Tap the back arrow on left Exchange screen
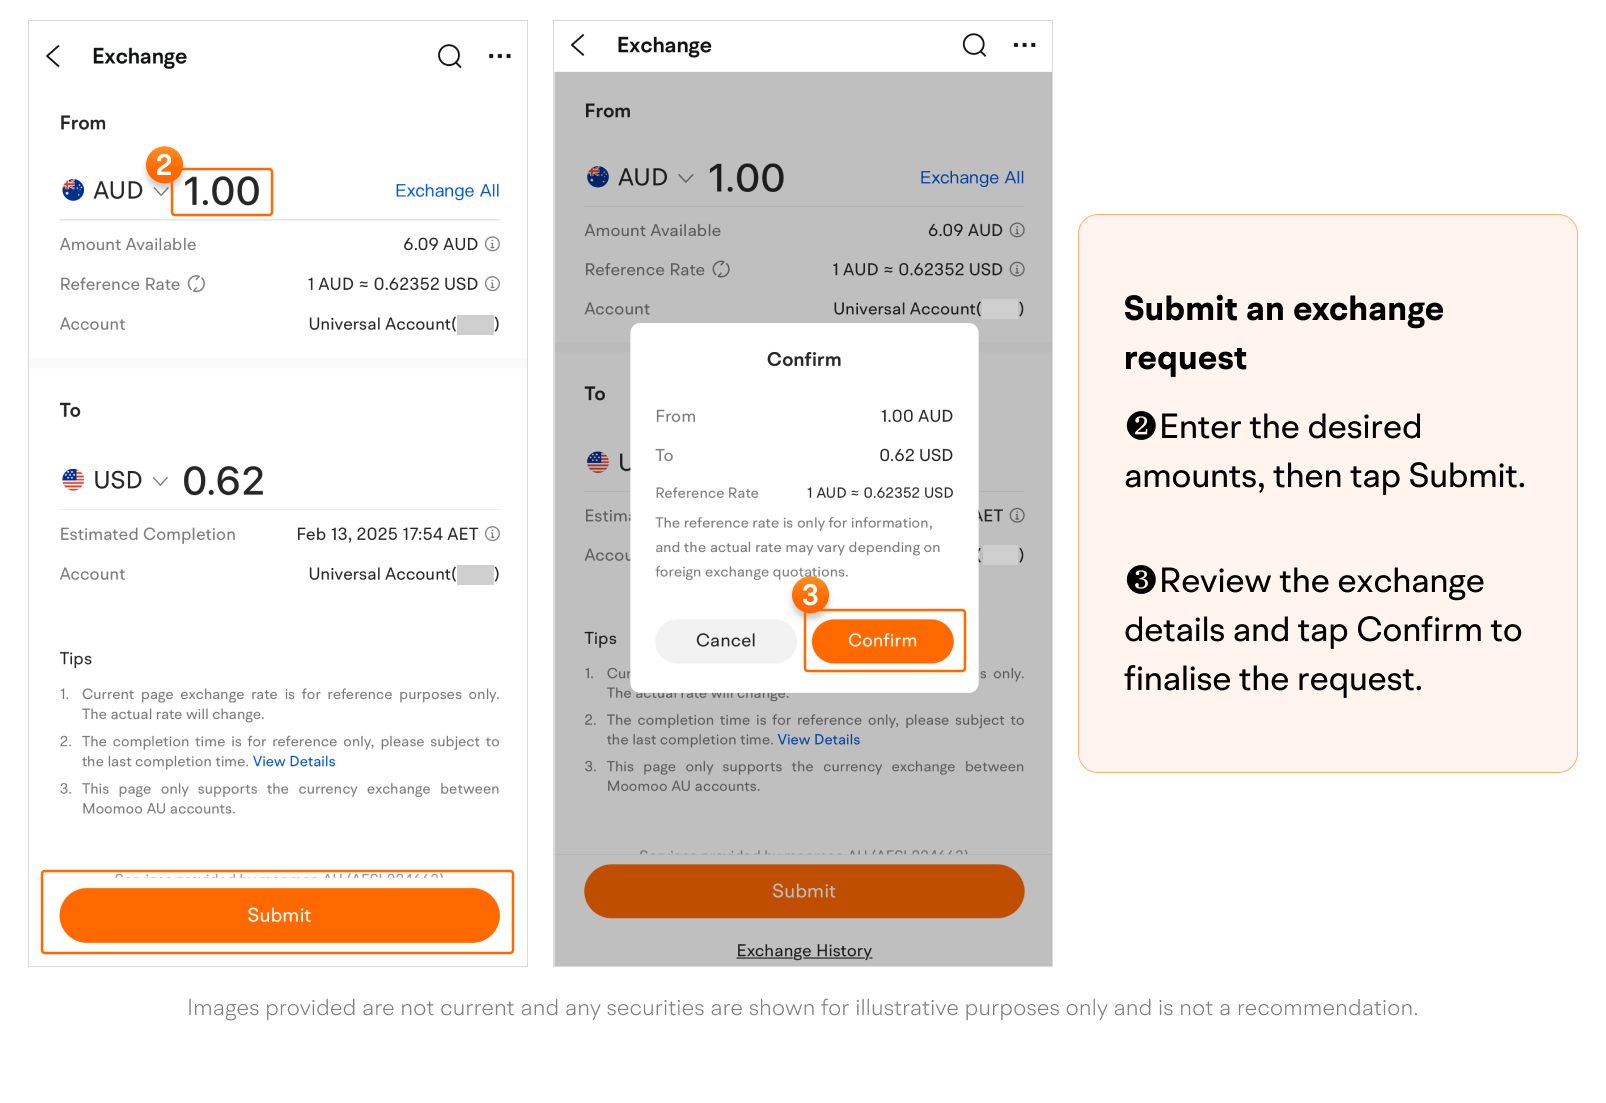 pos(54,57)
